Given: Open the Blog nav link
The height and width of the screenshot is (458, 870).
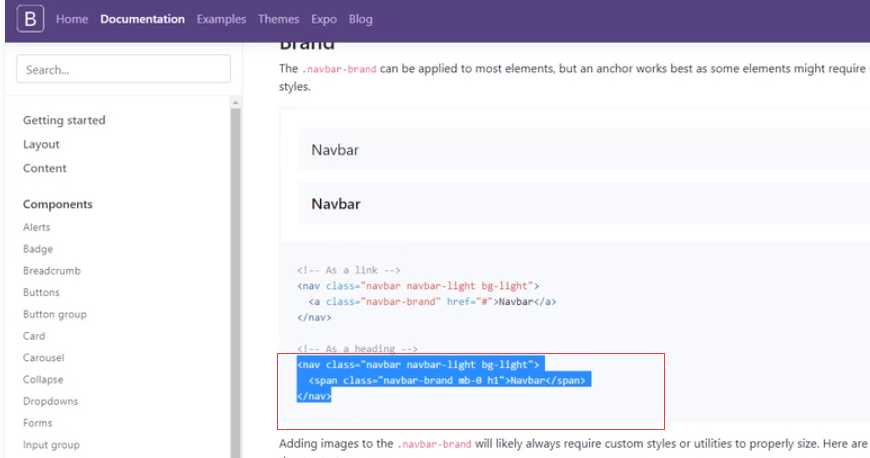Looking at the screenshot, I should (x=361, y=19).
